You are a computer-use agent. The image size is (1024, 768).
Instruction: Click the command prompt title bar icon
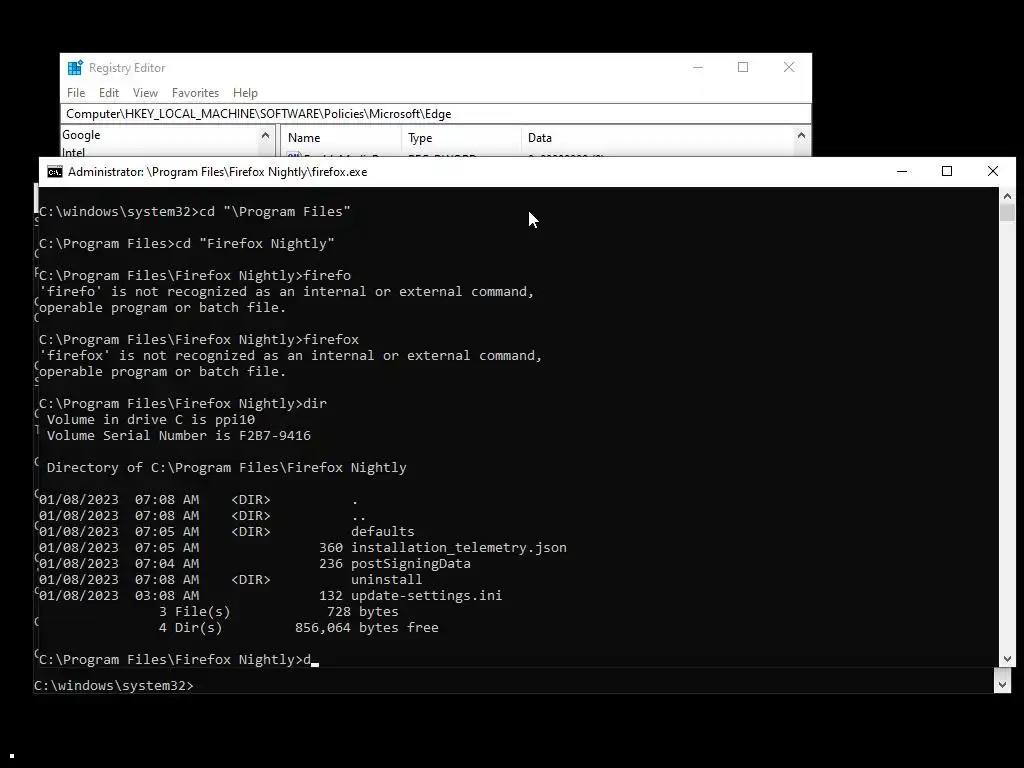point(55,172)
